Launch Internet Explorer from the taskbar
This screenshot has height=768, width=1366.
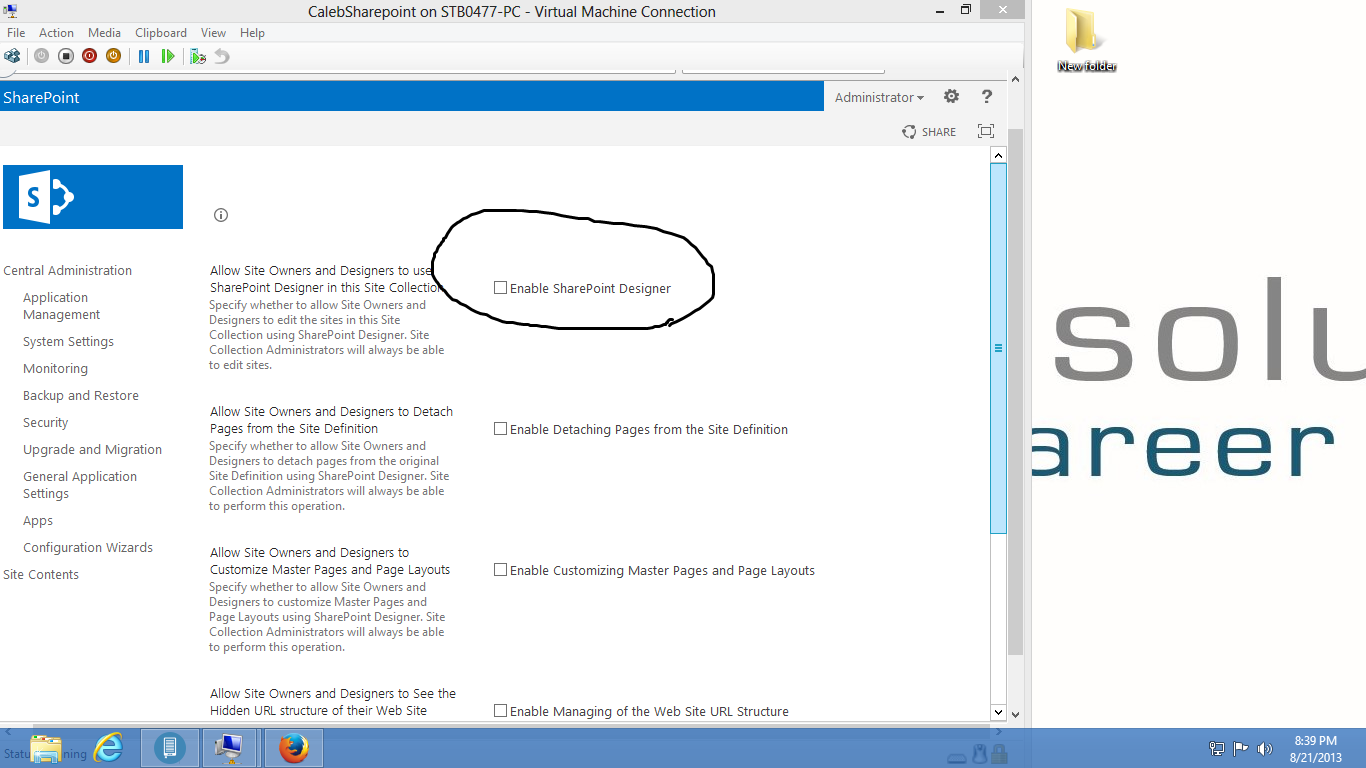pyautogui.click(x=108, y=747)
